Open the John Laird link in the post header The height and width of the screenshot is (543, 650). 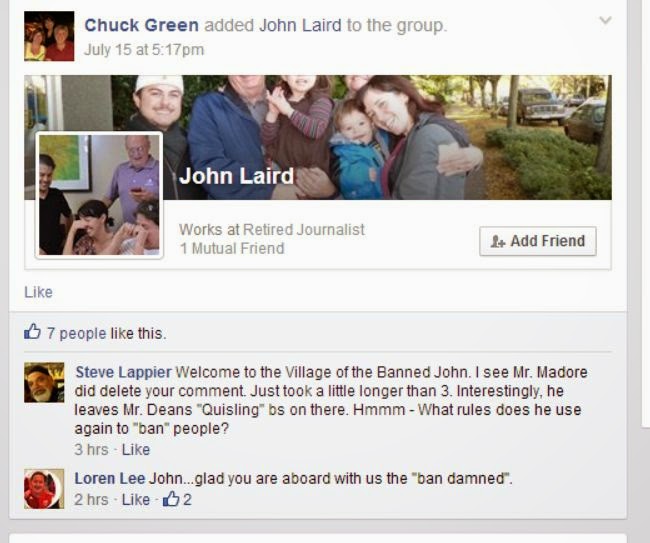click(x=300, y=25)
